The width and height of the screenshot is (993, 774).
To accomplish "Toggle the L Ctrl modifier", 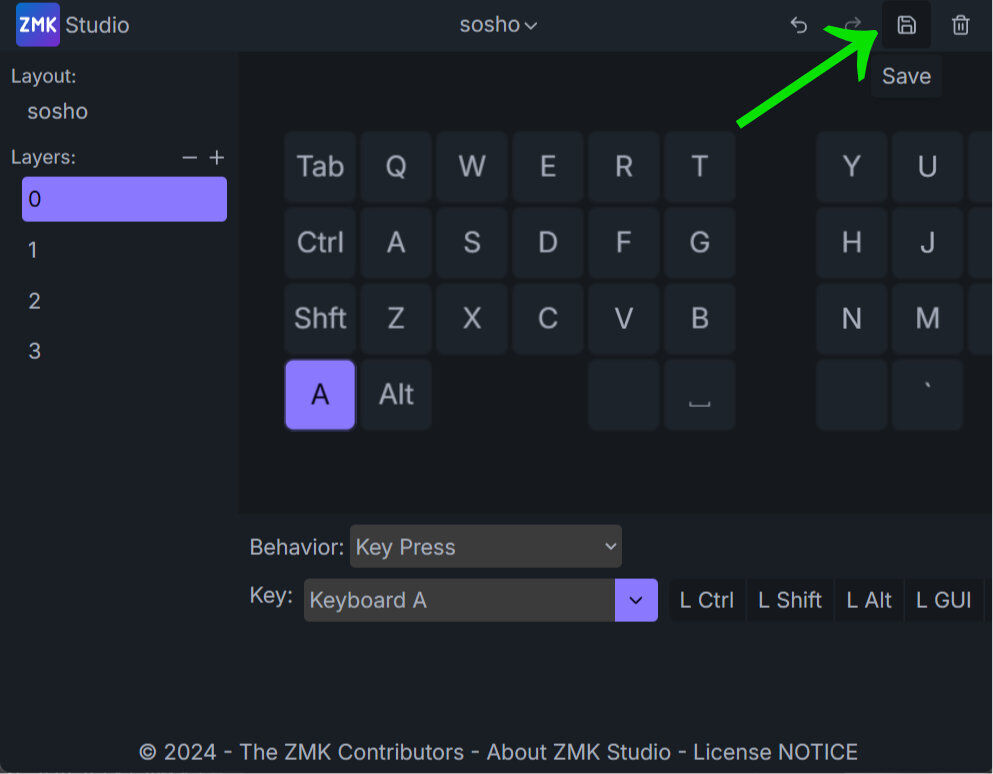I will coord(707,600).
